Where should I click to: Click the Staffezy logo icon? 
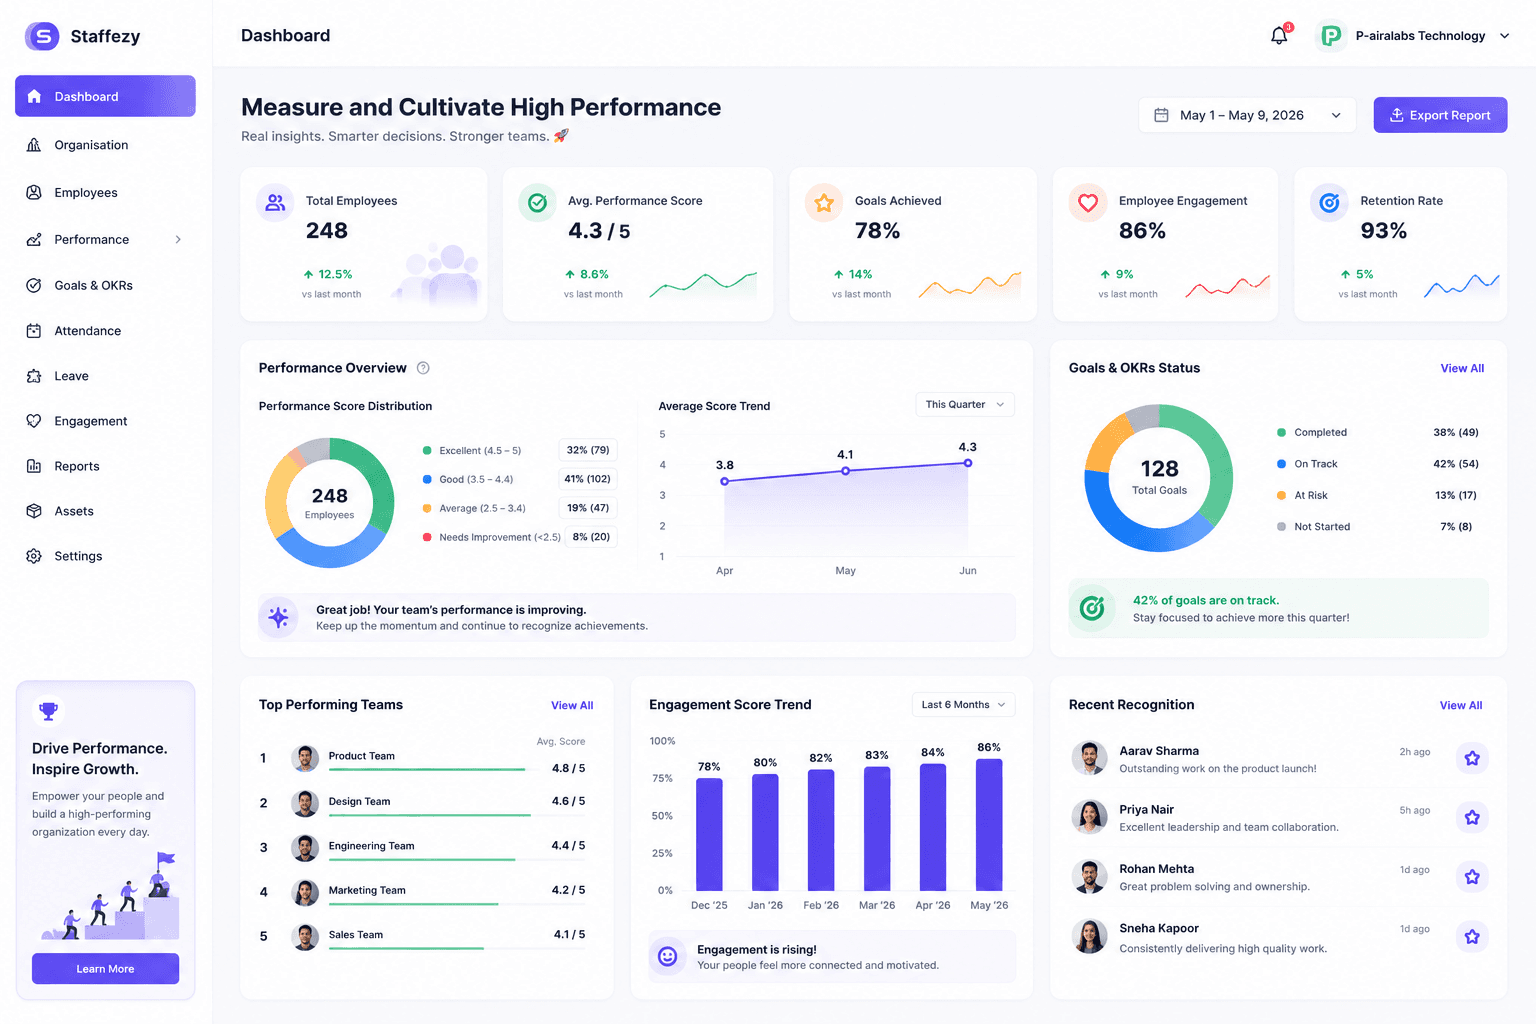42,36
